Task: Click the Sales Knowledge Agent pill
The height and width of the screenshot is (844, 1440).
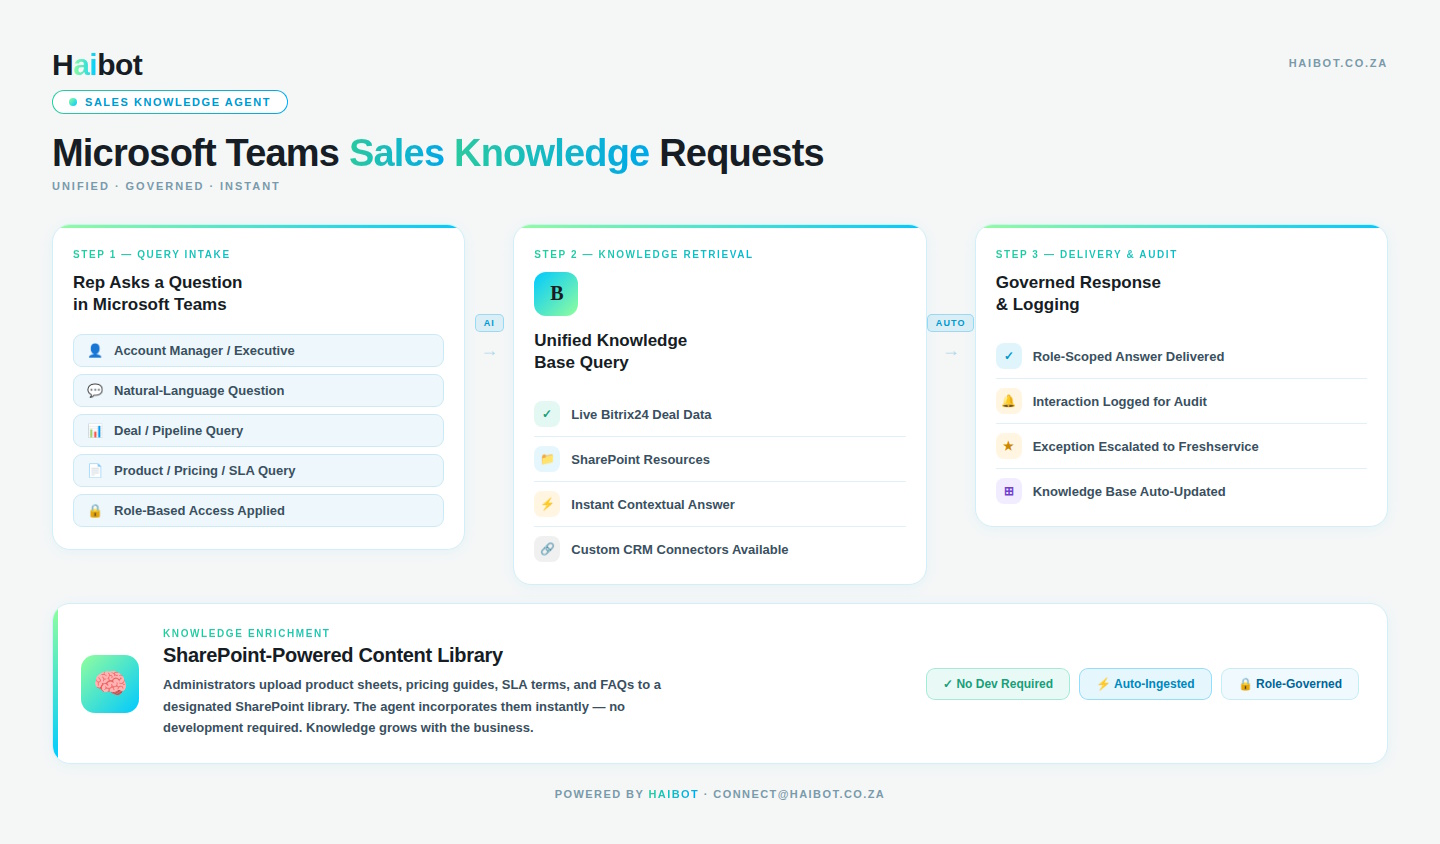Action: 170,102
